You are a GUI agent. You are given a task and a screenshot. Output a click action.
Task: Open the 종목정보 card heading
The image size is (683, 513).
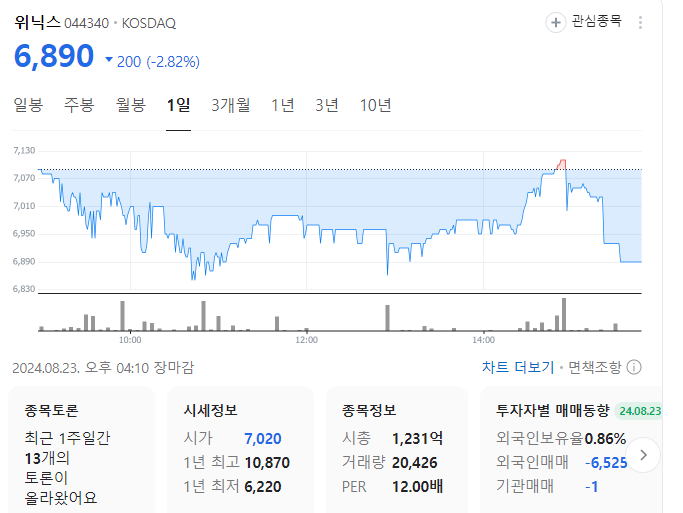coord(369,410)
